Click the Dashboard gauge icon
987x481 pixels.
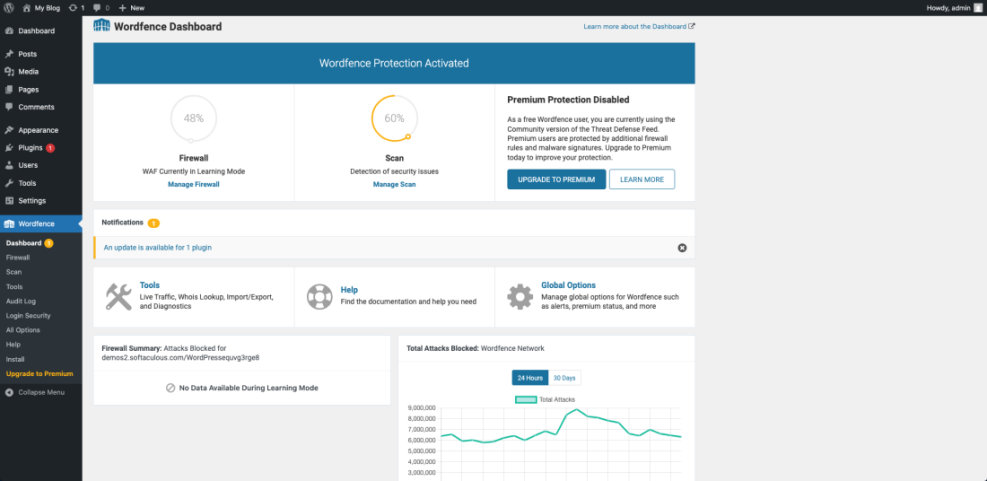coord(9,31)
